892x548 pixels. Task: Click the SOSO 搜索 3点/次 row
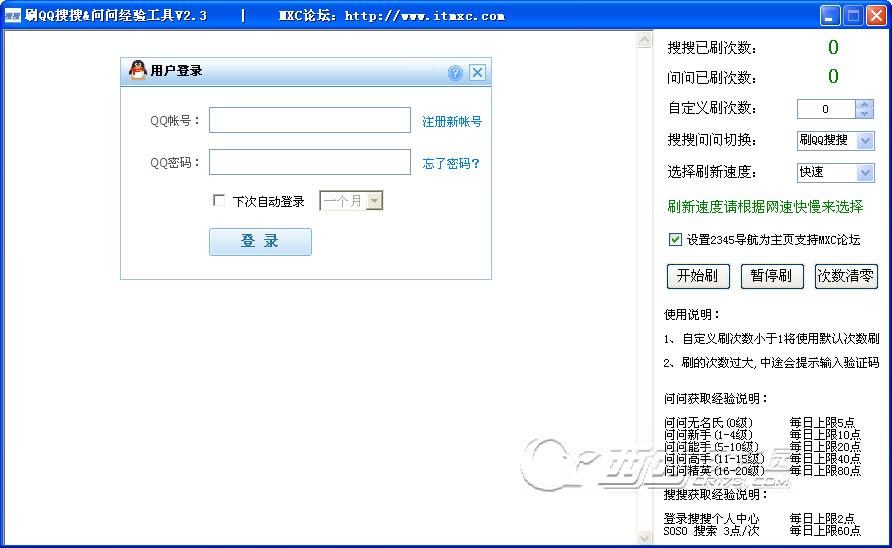tap(762, 531)
